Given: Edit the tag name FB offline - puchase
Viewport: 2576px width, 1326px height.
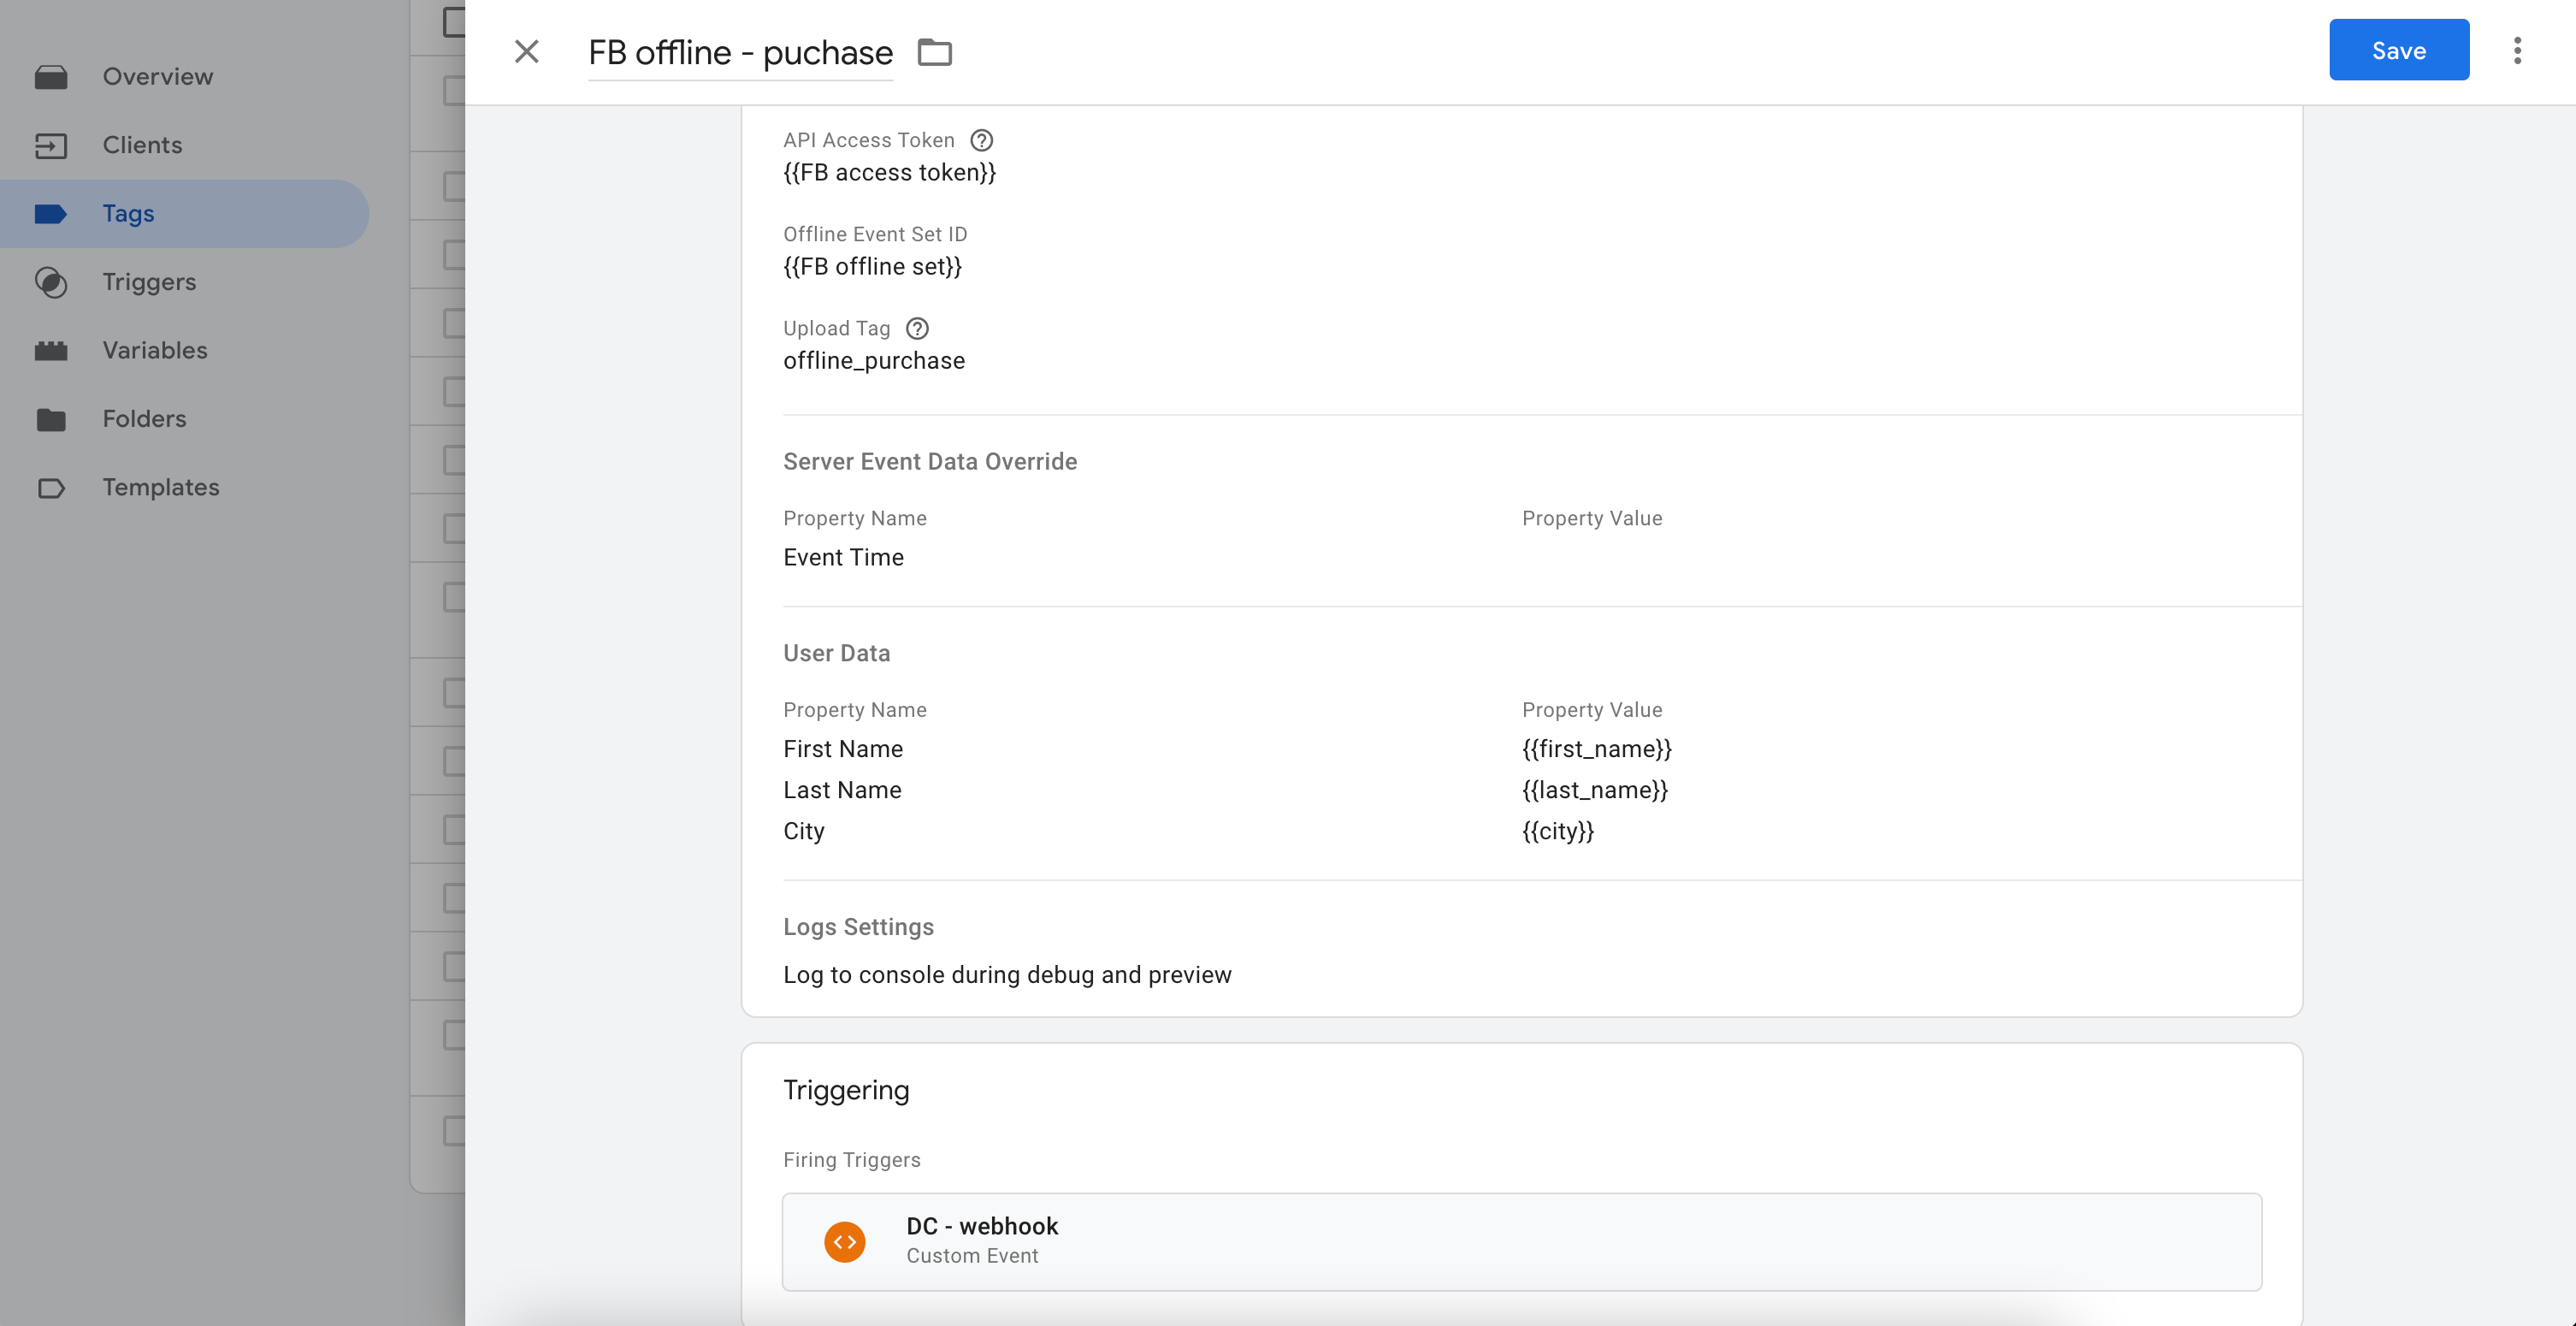Looking at the screenshot, I should point(739,52).
